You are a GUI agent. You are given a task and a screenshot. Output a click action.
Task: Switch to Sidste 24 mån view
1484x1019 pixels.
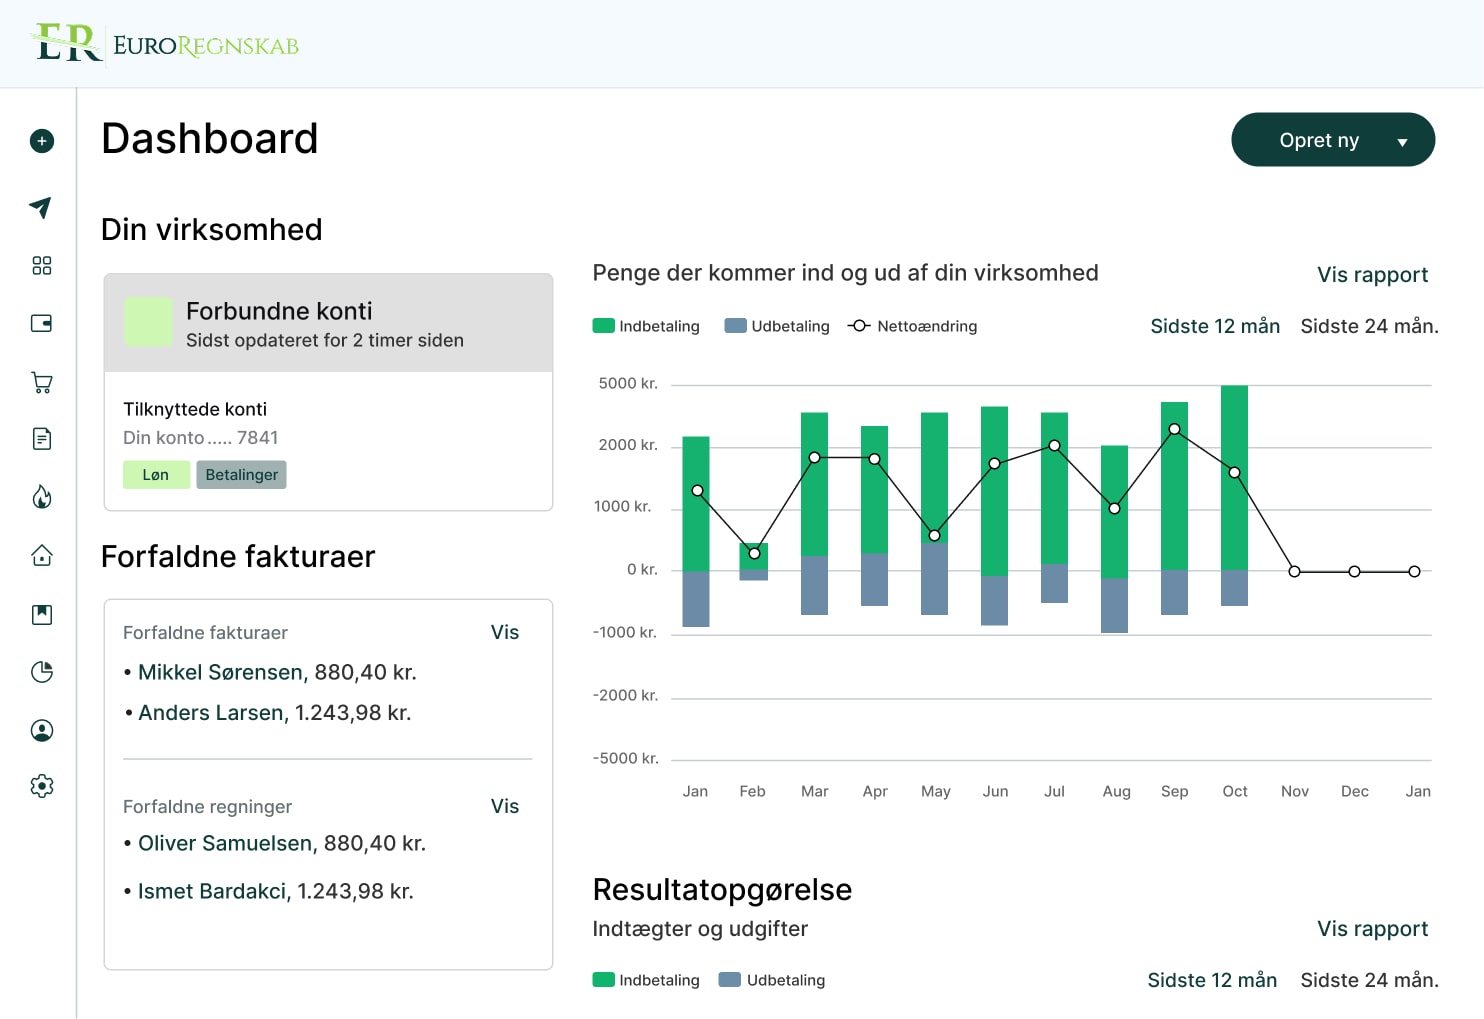coord(1369,326)
